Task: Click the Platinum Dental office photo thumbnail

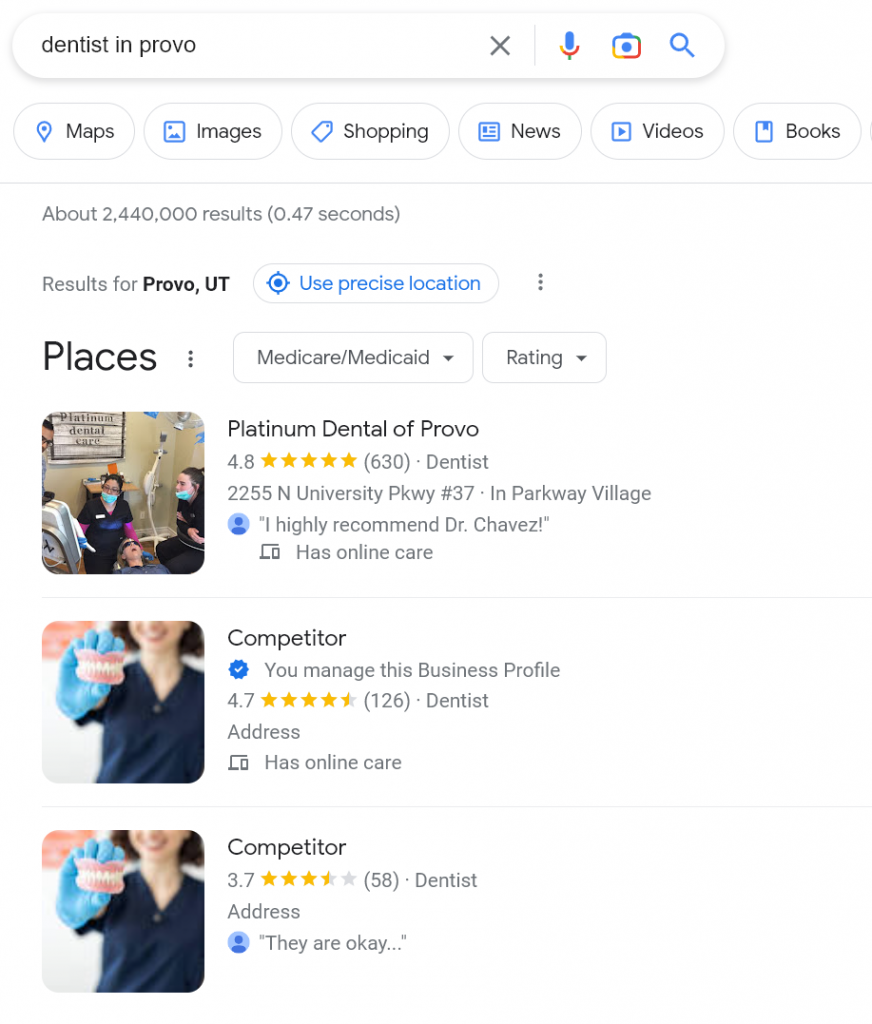Action: point(123,493)
